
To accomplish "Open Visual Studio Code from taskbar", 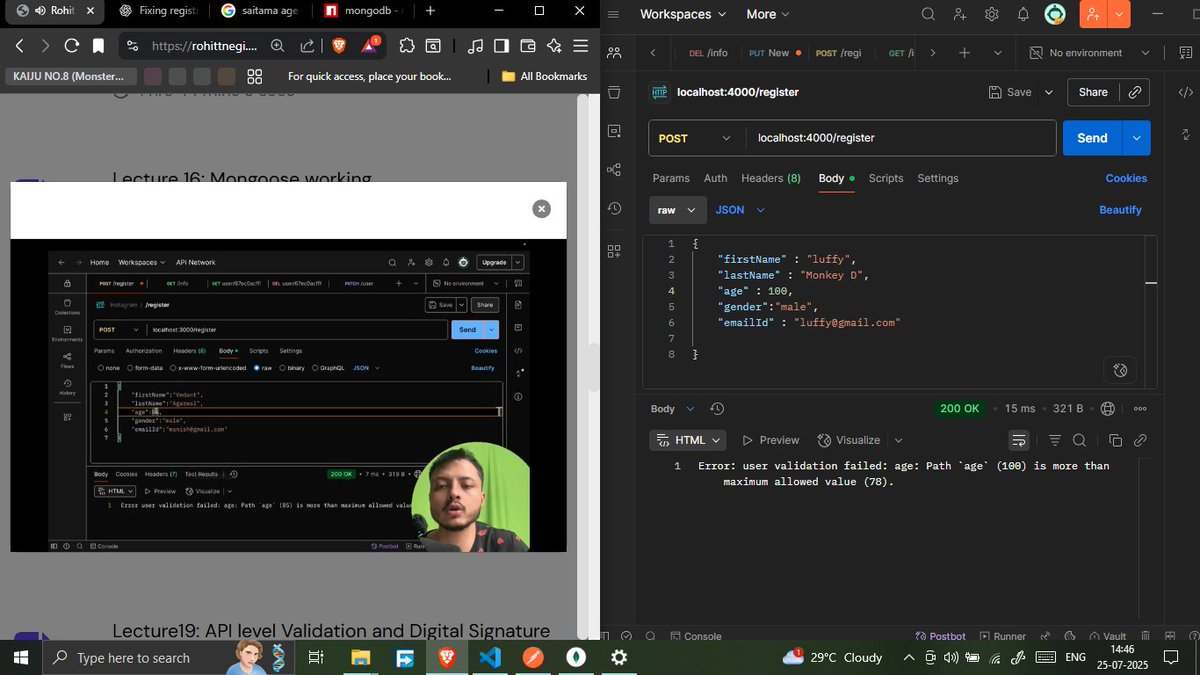I will coord(490,657).
